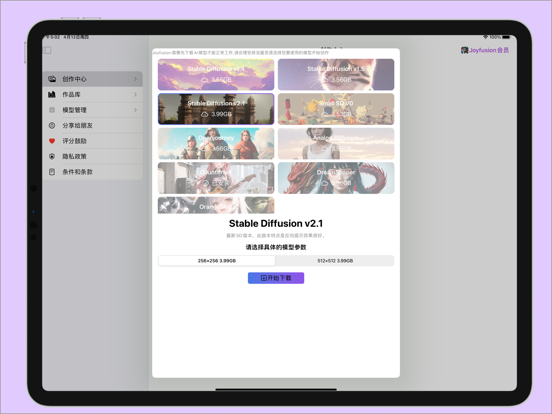
Task: Choose the Stable Diffusion v1.4 model card
Action: [x=216, y=75]
